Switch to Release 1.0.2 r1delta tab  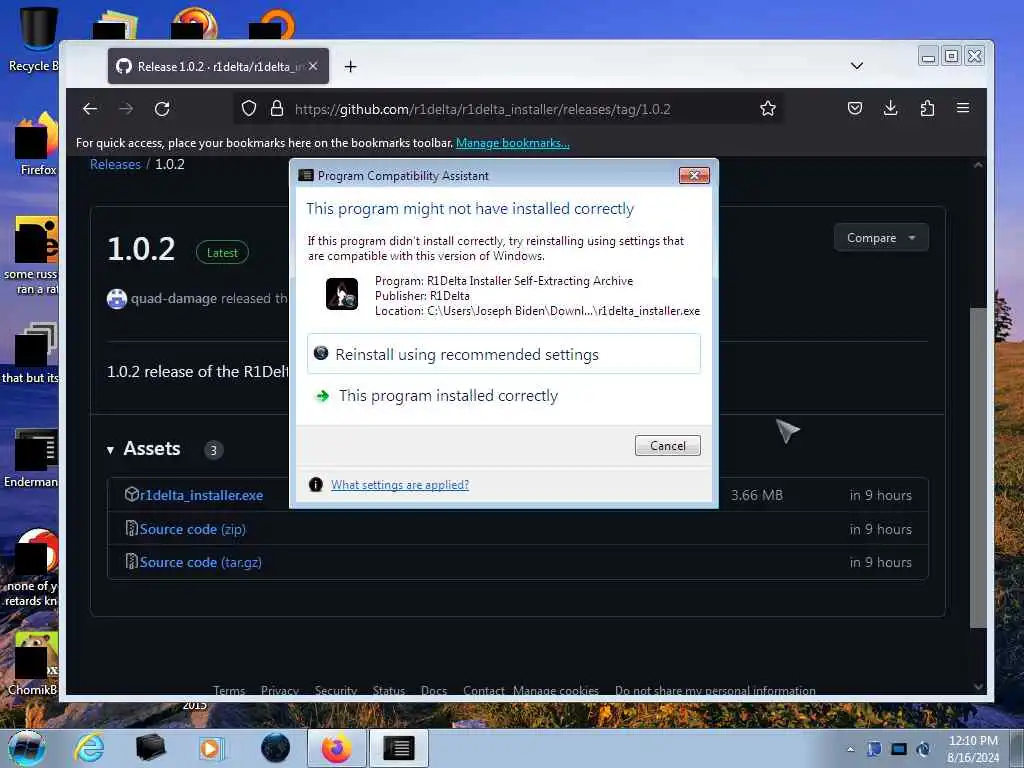click(218, 66)
